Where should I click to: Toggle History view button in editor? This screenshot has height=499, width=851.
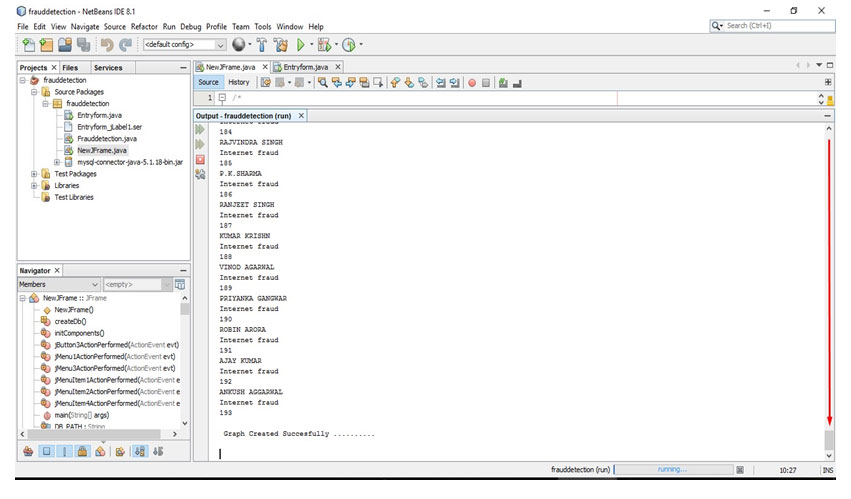239,82
